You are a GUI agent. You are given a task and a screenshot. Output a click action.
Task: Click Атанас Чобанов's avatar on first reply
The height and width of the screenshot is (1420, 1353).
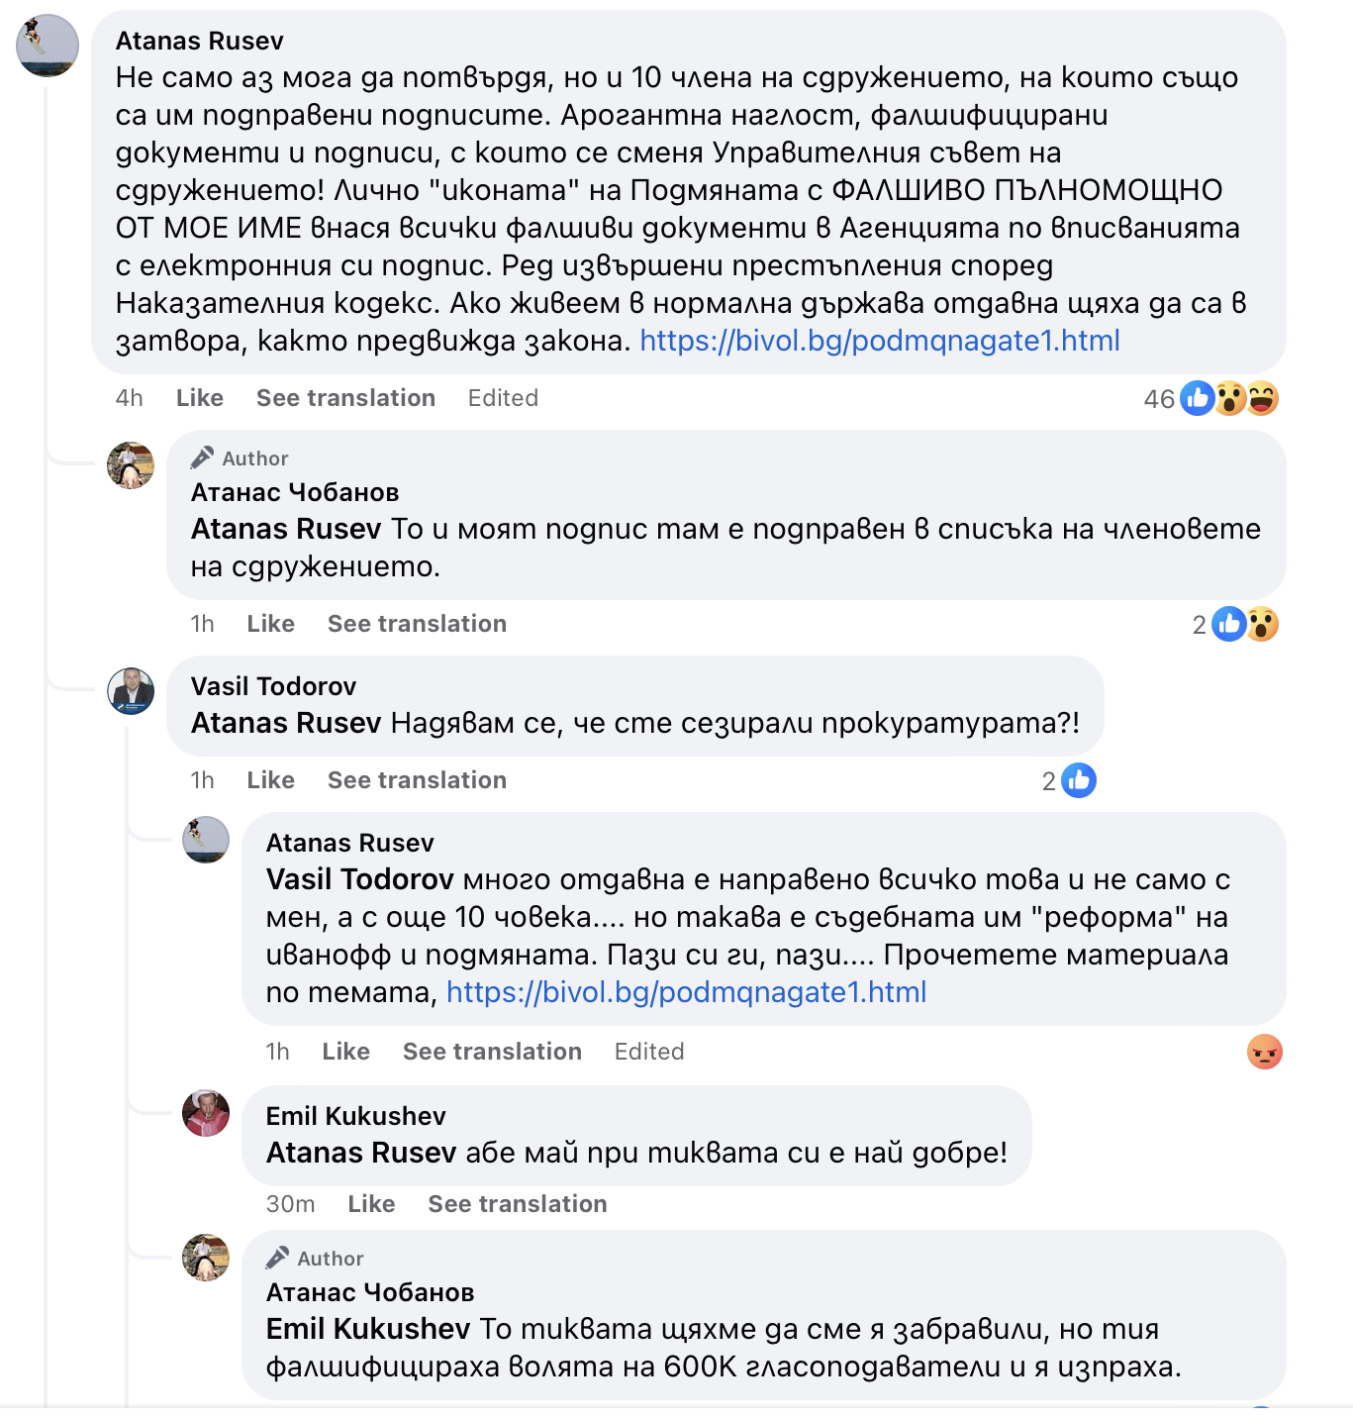131,465
